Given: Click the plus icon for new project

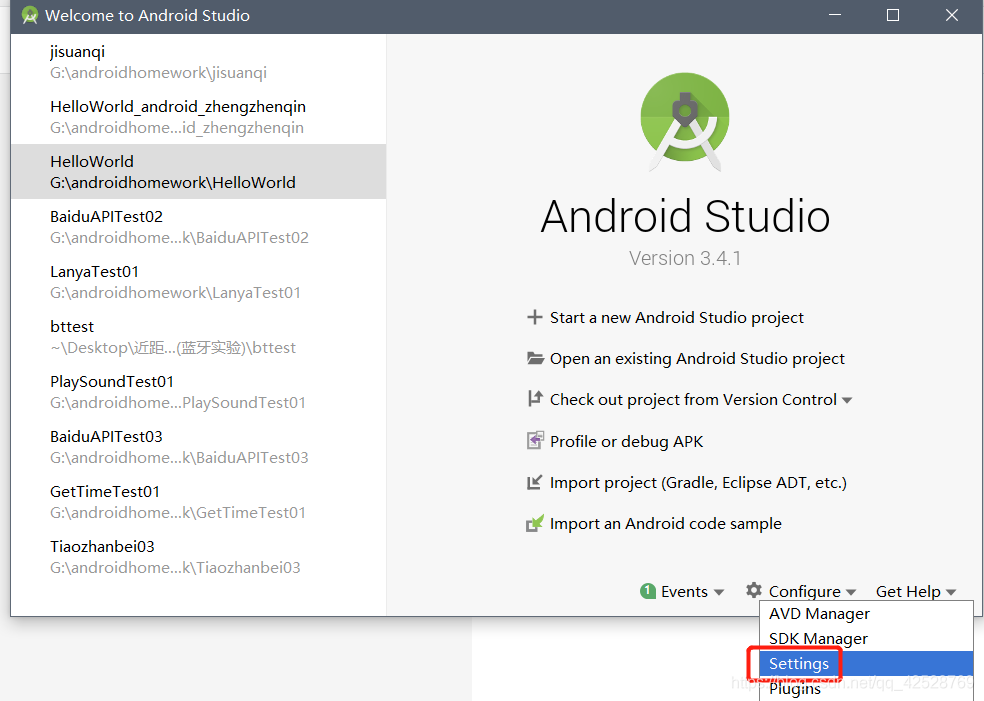Looking at the screenshot, I should [535, 317].
